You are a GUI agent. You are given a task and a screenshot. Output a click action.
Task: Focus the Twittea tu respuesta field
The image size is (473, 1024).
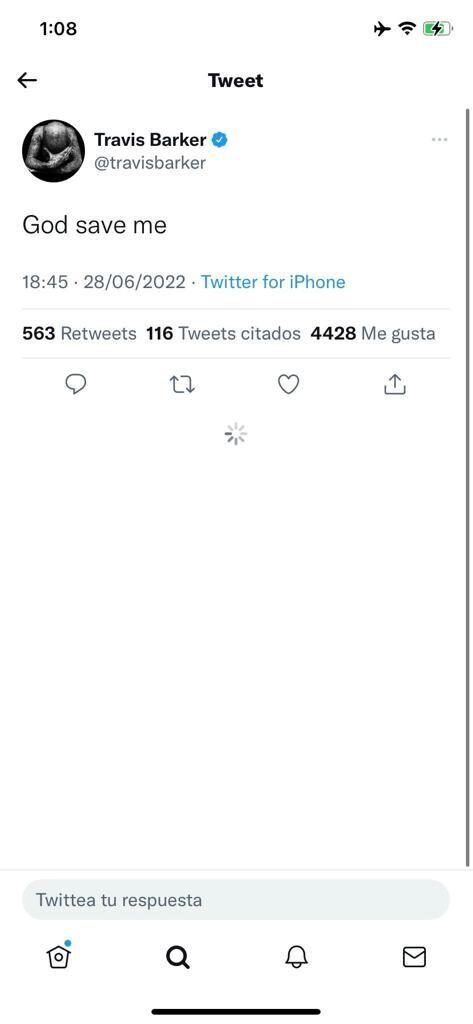point(236,900)
